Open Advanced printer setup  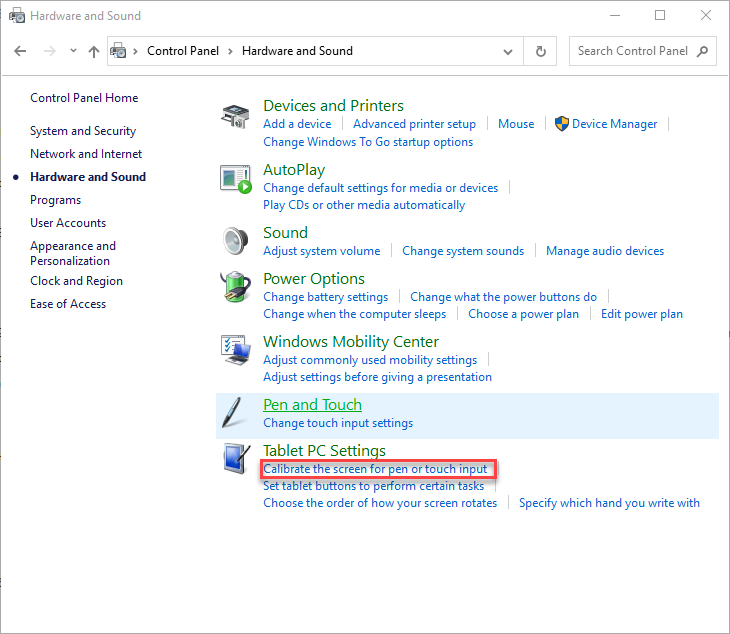pos(414,124)
